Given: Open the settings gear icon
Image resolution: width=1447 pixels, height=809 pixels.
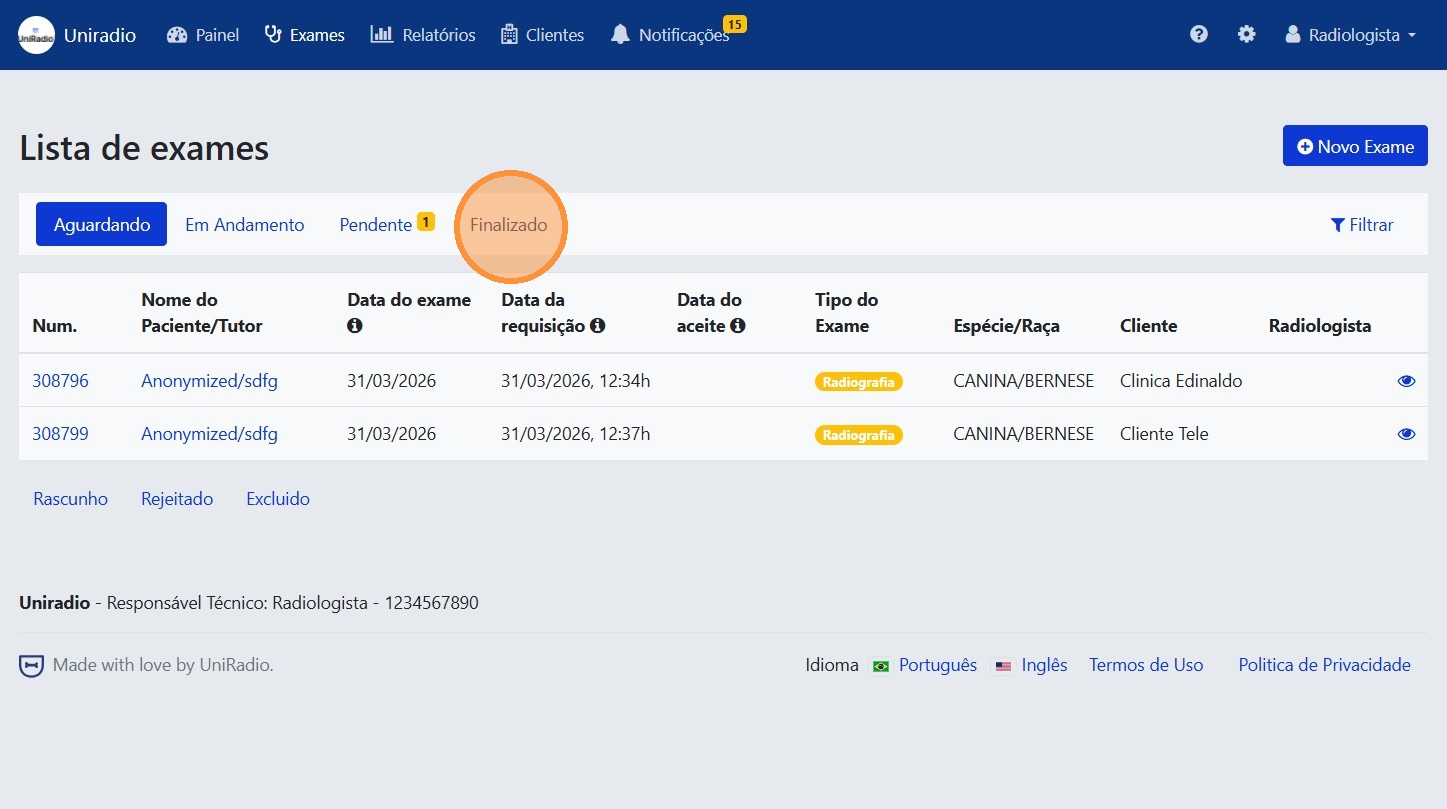Looking at the screenshot, I should pos(1246,33).
